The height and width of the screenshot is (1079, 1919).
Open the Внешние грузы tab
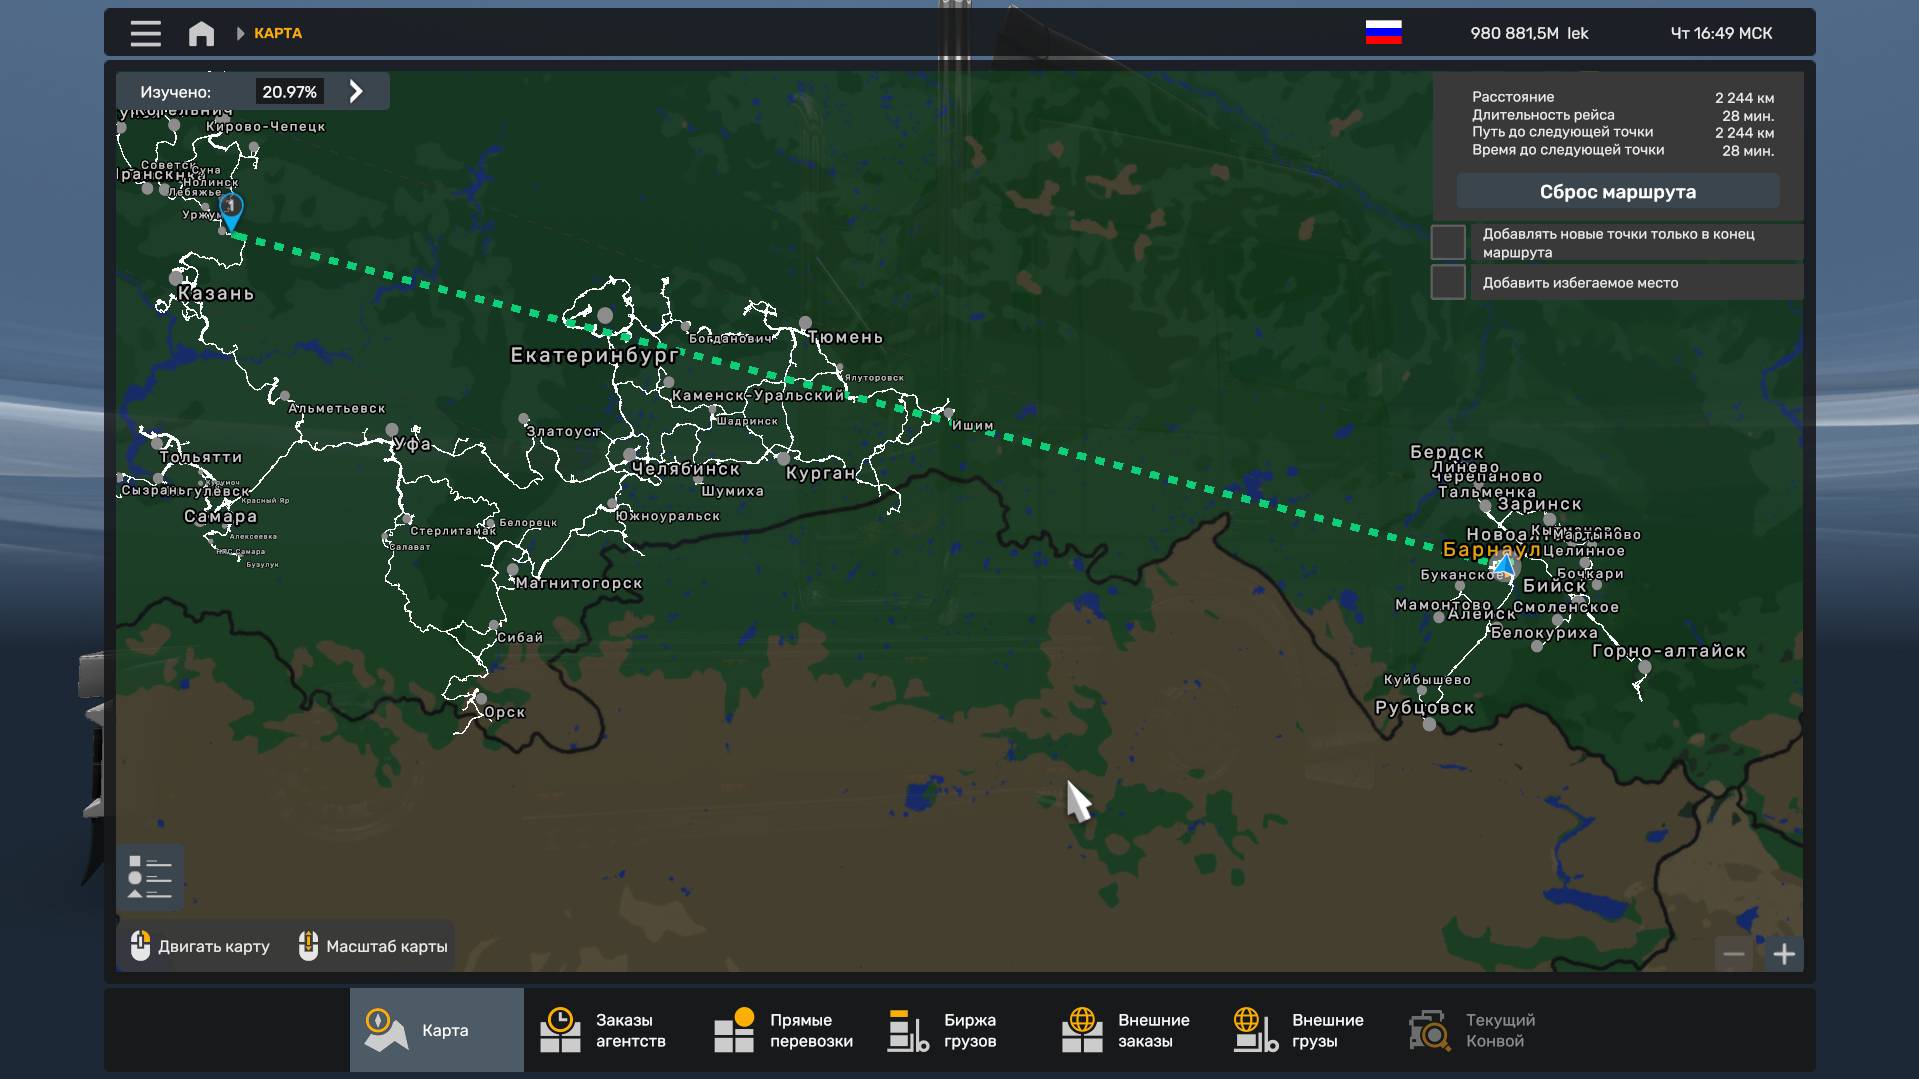[x=1307, y=1030]
